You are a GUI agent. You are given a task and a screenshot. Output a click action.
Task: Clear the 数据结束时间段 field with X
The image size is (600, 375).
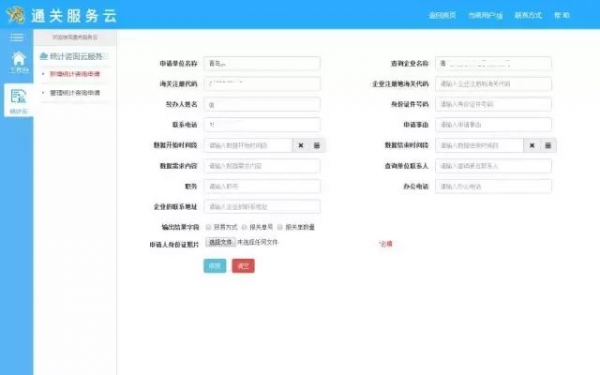(x=532, y=145)
